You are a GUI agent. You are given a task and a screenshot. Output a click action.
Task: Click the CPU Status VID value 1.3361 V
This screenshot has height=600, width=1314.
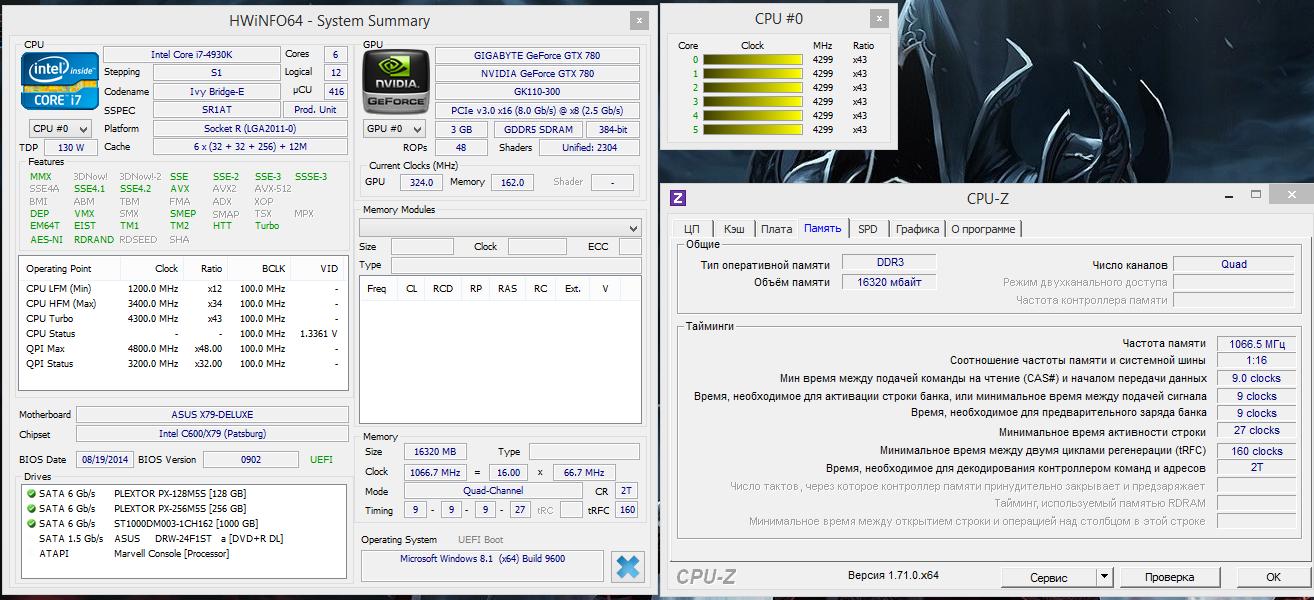pos(318,334)
